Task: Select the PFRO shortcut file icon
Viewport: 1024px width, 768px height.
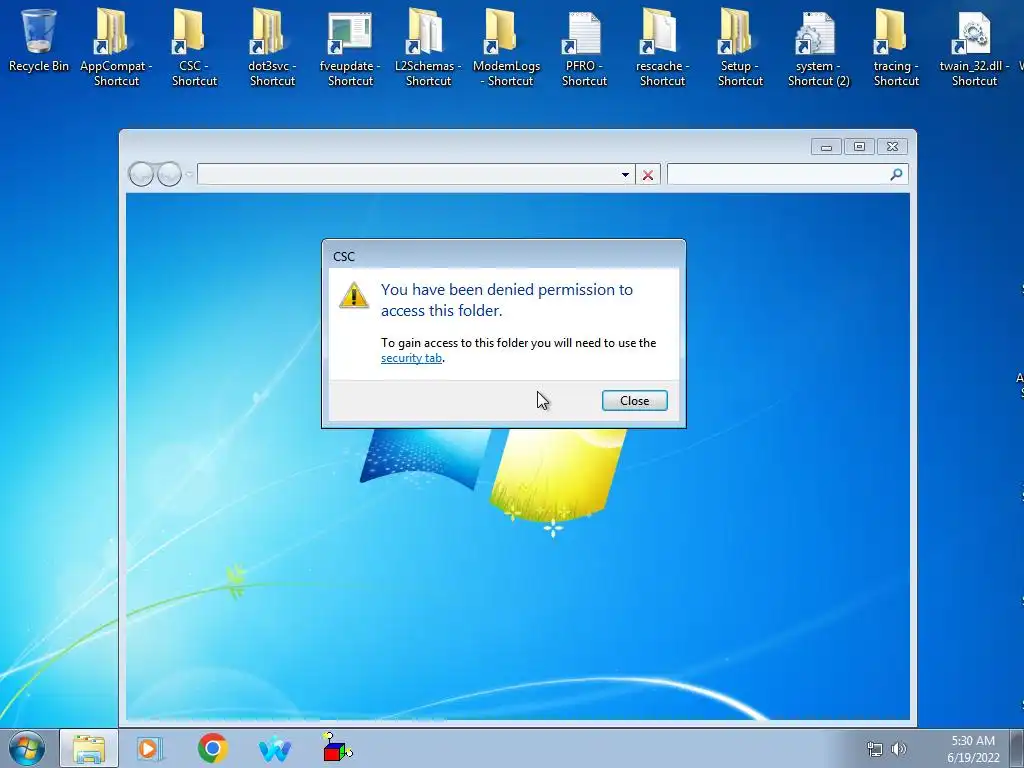Action: point(581,33)
